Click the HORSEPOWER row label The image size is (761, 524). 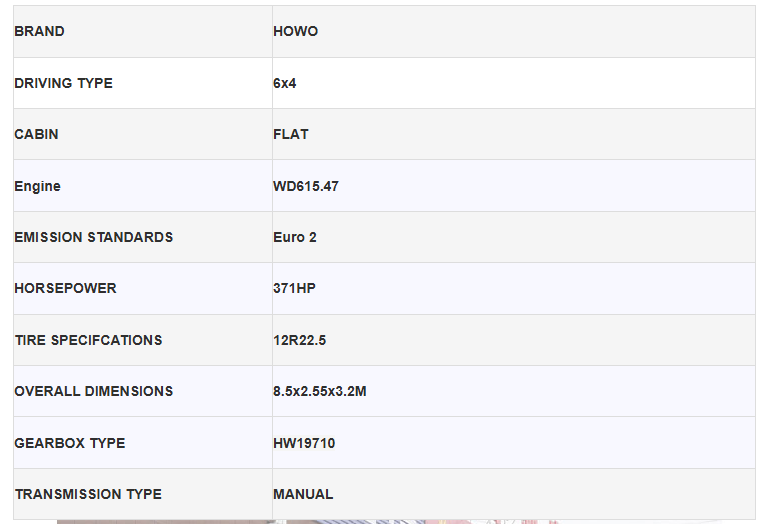[65, 288]
